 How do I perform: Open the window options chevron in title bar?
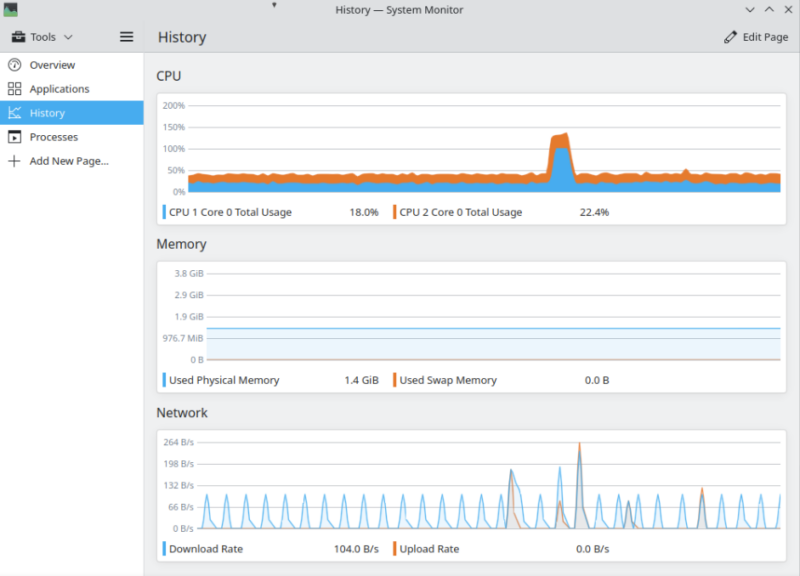[752, 10]
